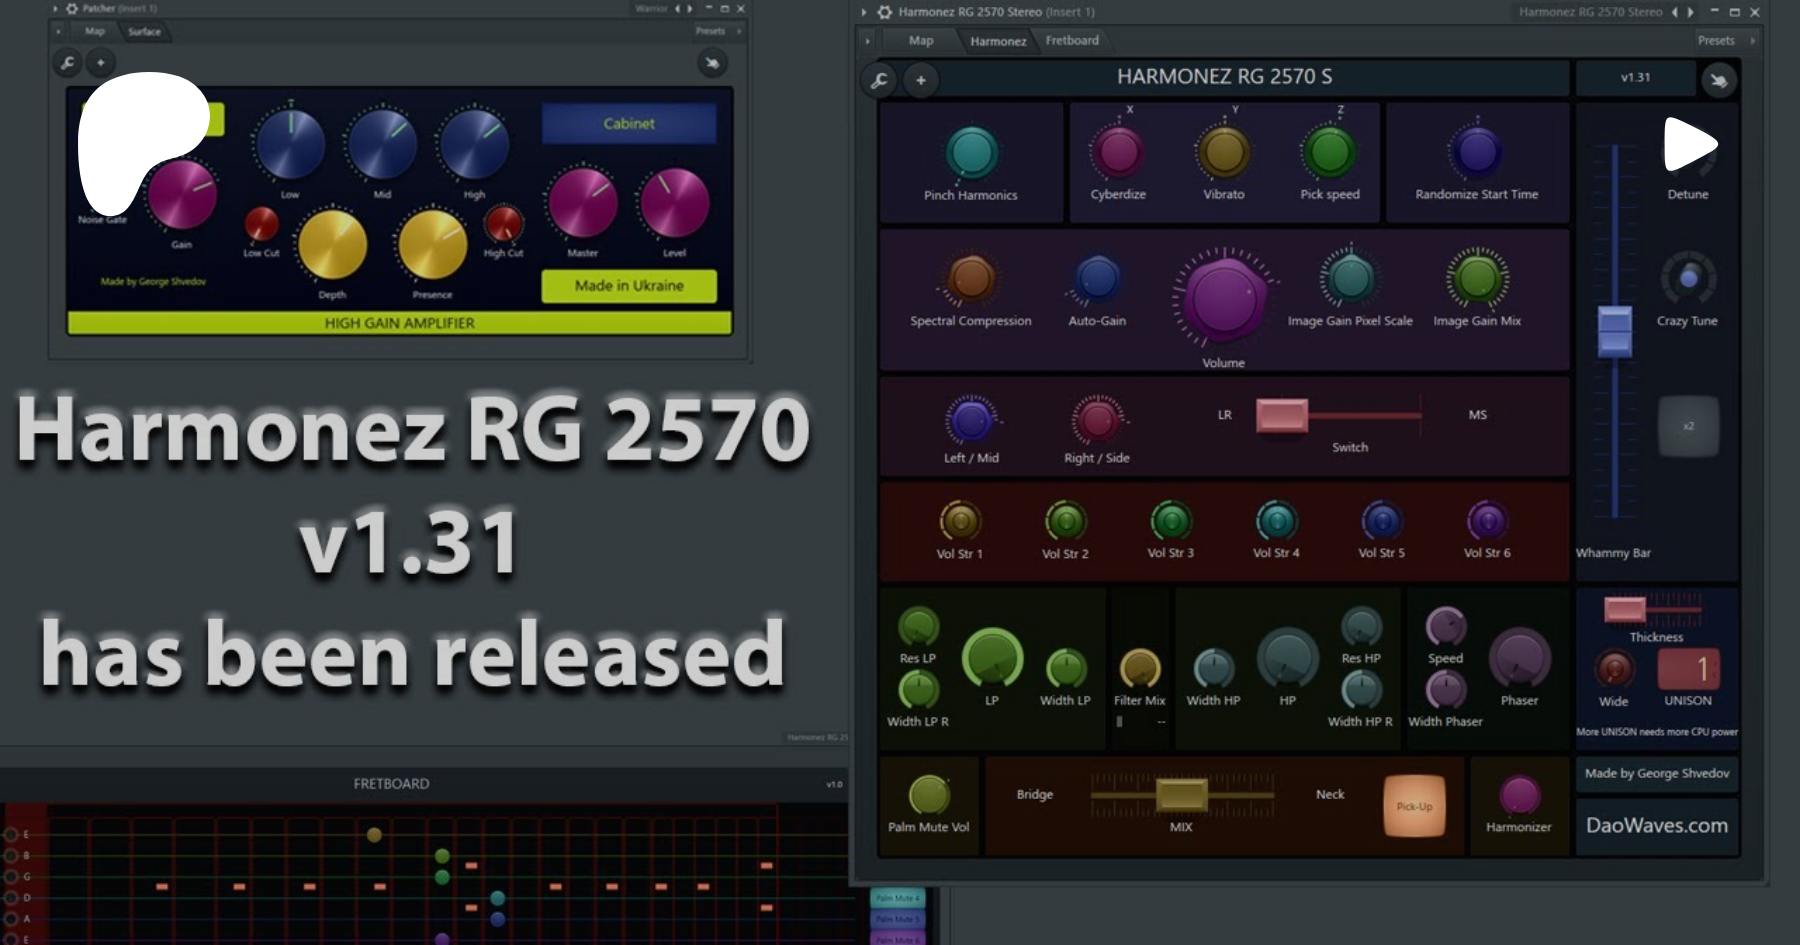Click the Vol Str 2 knob
Image resolution: width=1800 pixels, height=945 pixels.
click(1065, 521)
